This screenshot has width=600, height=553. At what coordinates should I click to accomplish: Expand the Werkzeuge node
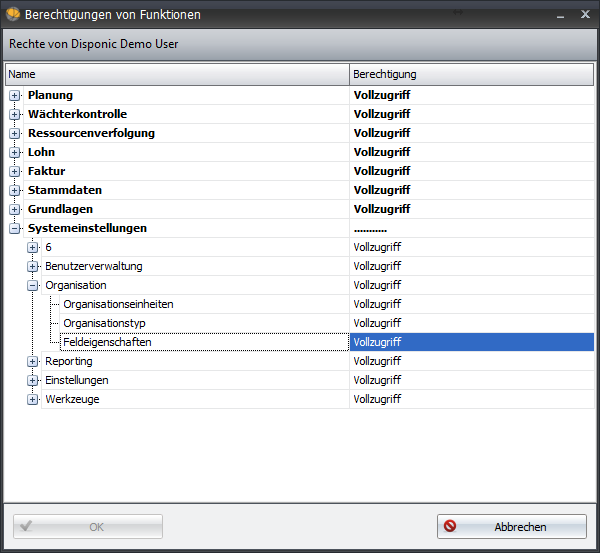33,399
